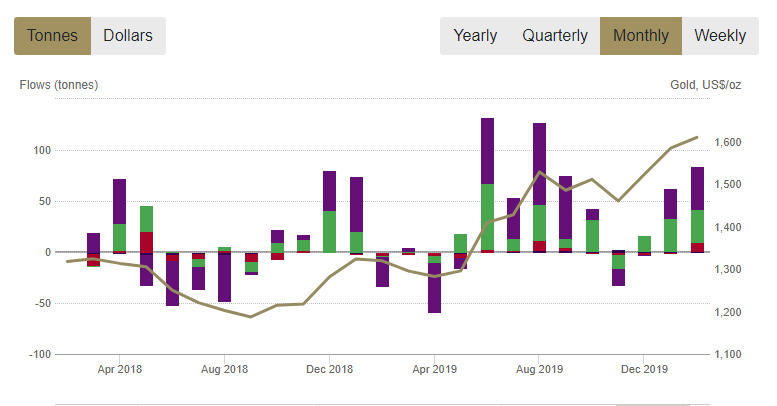
Task: Click the Dec 2019 x-axis label
Action: tap(643, 369)
